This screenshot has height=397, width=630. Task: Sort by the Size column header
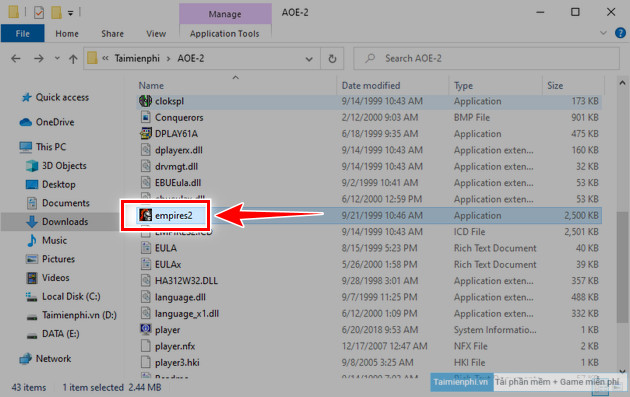pos(555,86)
